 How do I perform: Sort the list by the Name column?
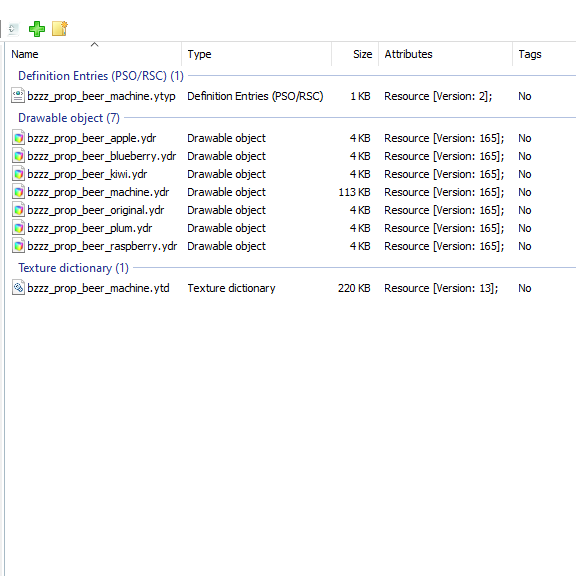(94, 54)
